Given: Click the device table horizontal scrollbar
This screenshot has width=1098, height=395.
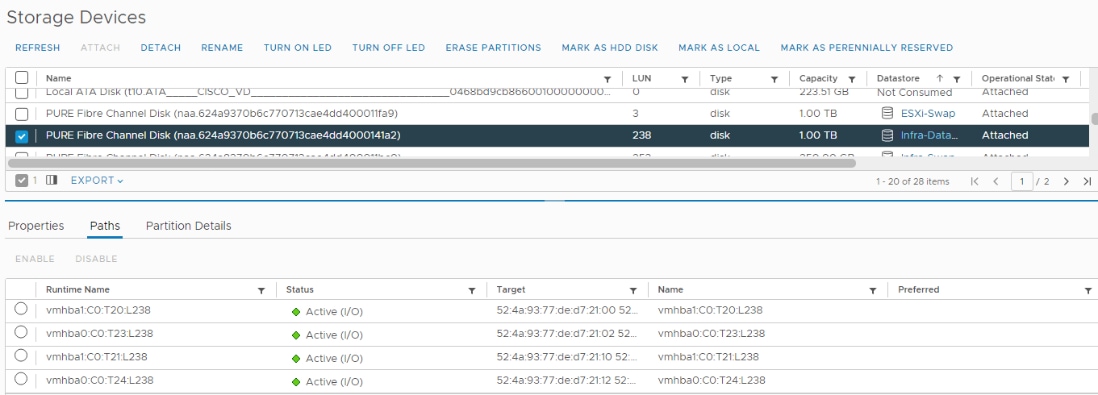Looking at the screenshot, I should pos(431,162).
